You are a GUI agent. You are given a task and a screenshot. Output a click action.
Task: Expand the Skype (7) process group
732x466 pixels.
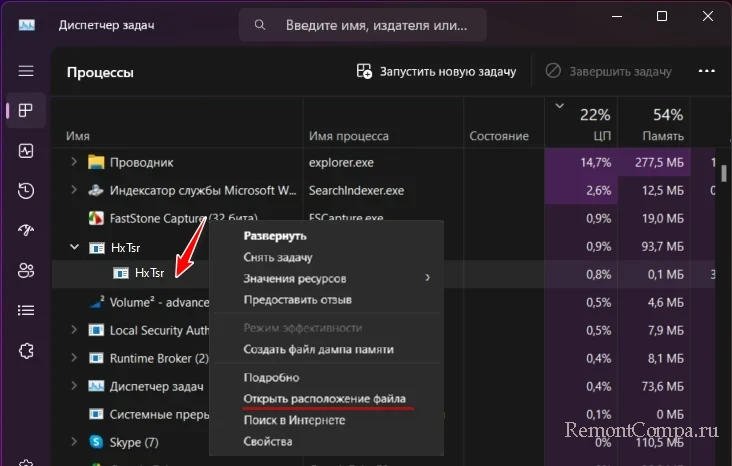tap(73, 442)
